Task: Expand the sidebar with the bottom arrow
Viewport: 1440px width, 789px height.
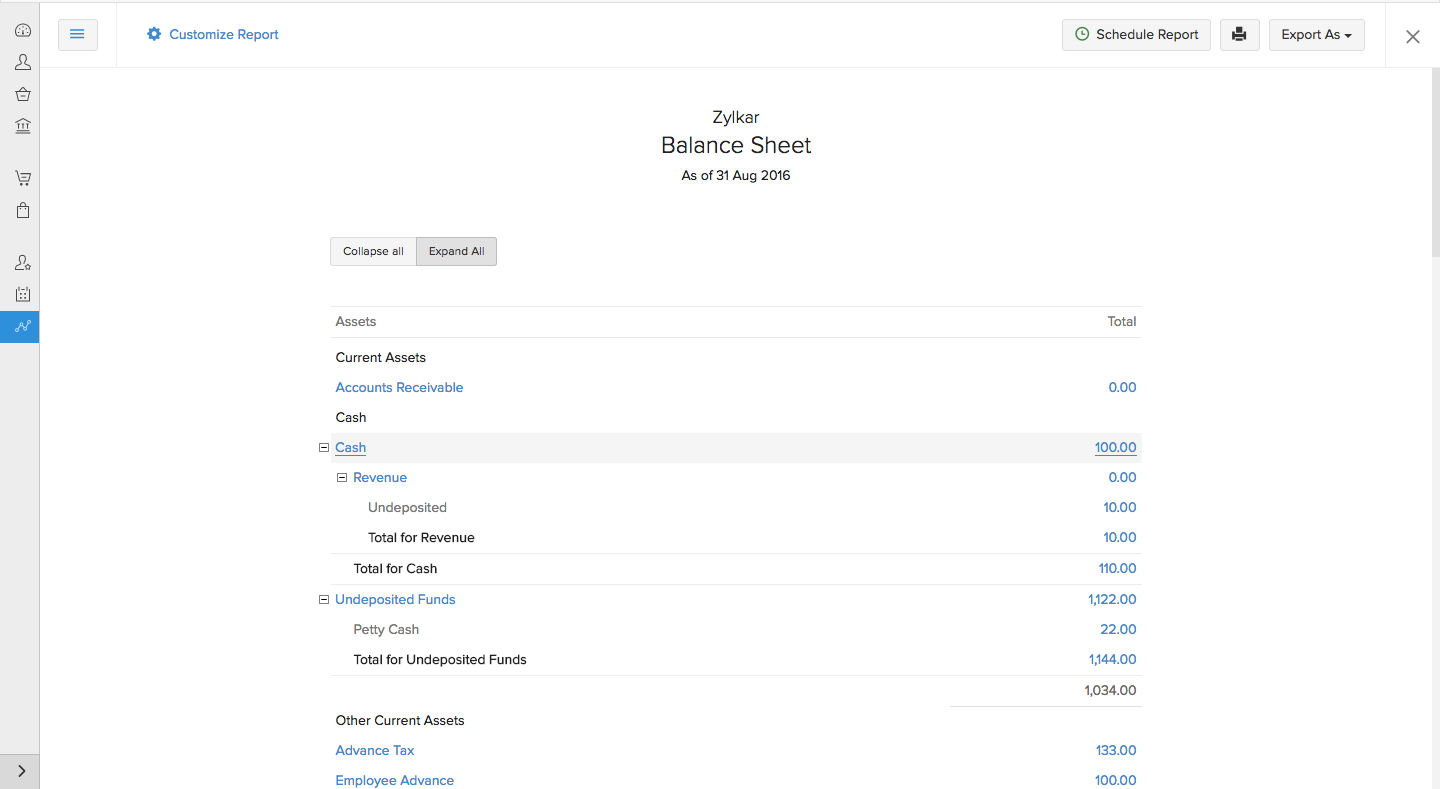Action: (x=21, y=771)
